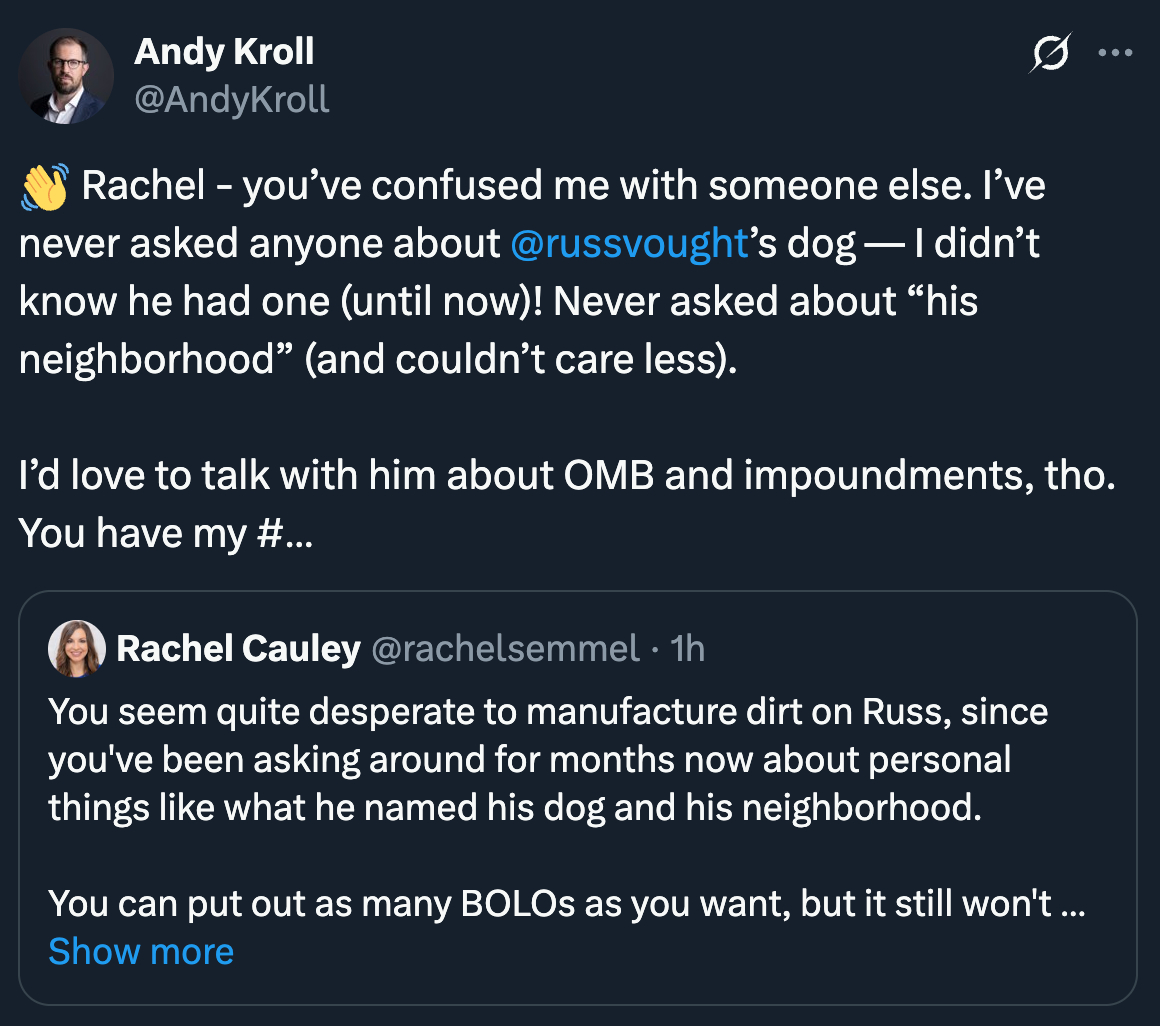The image size is (1160, 1026).
Task: Click the waving hand emoji
Action: (x=45, y=188)
